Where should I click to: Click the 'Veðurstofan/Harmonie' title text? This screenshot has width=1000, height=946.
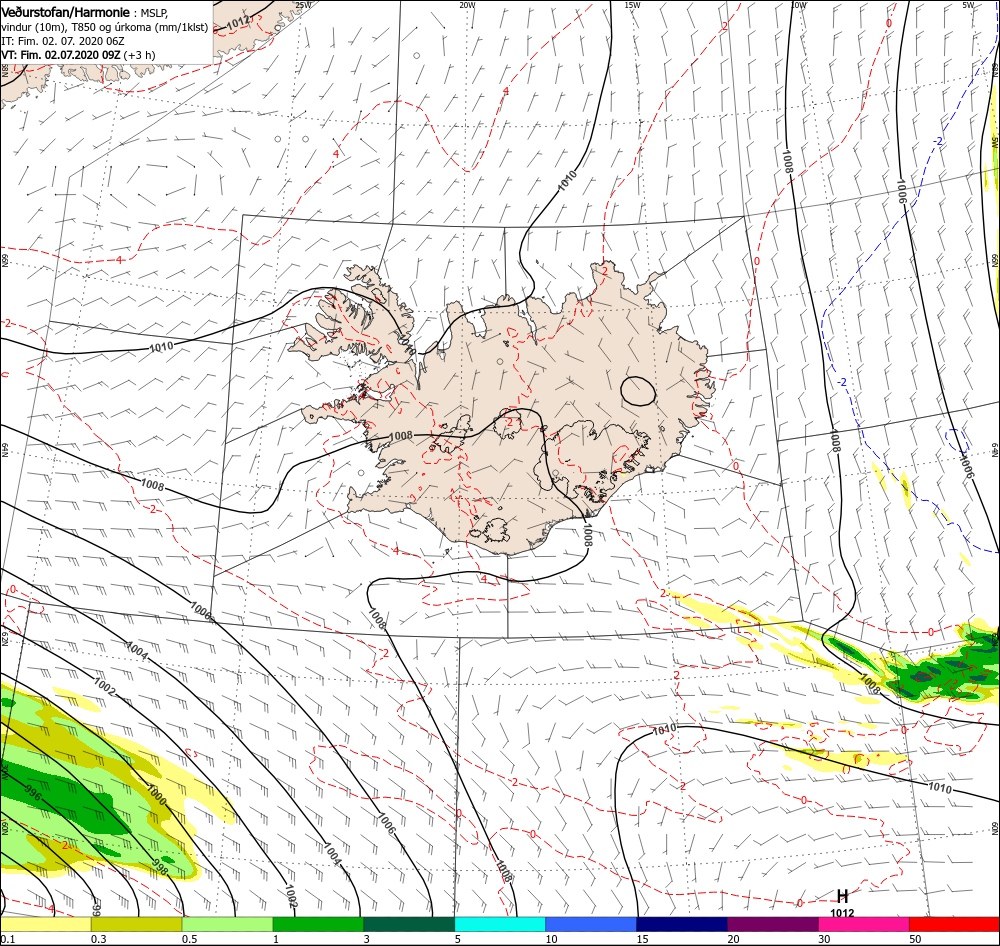pos(66,12)
